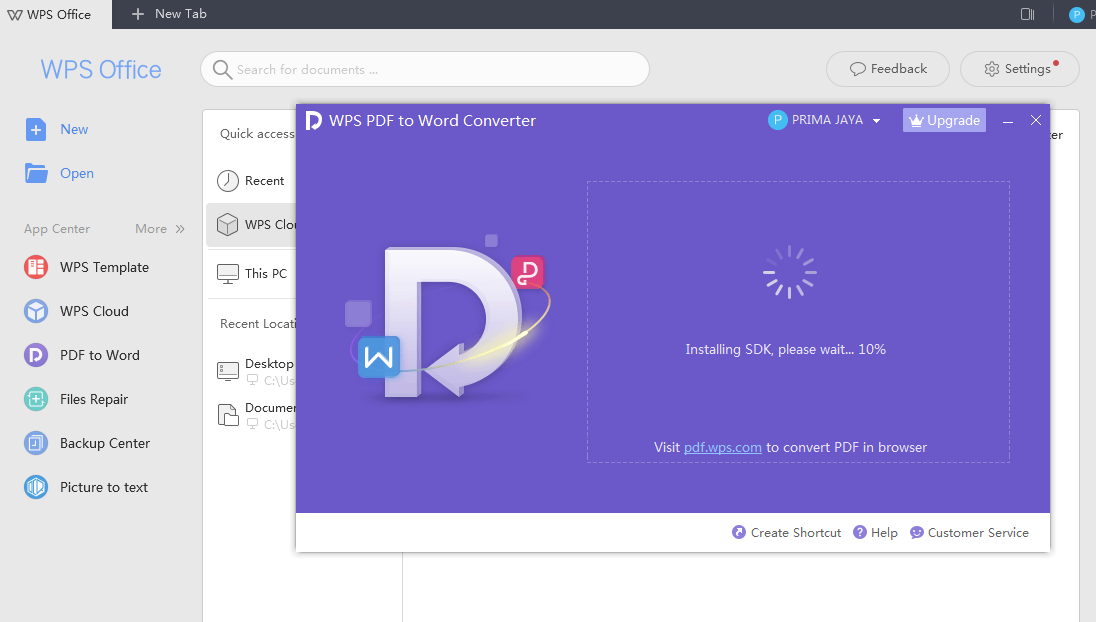Image resolution: width=1096 pixels, height=622 pixels.
Task: Click the Search for documents field
Action: point(425,69)
